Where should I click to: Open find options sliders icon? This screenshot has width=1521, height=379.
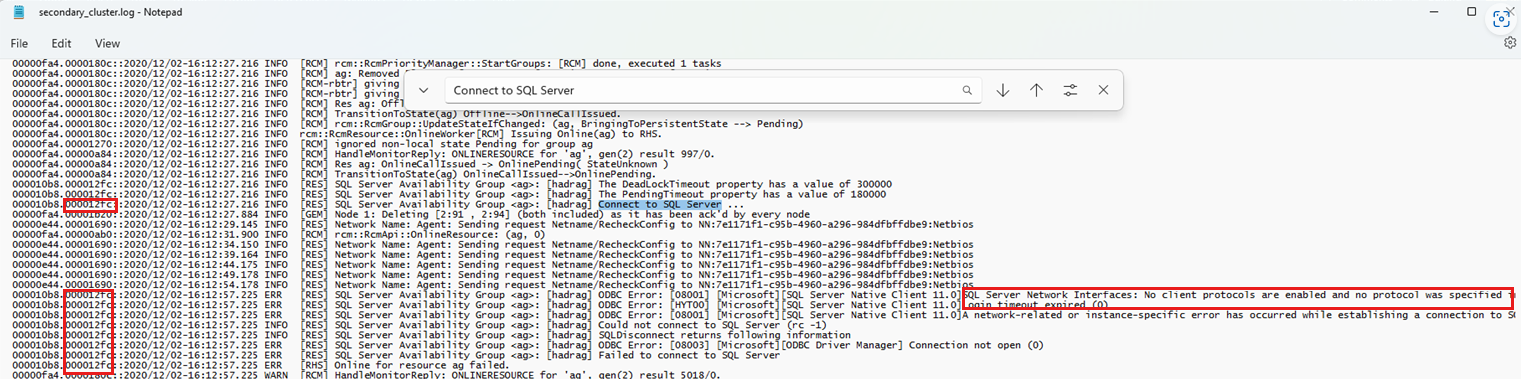coord(1070,90)
